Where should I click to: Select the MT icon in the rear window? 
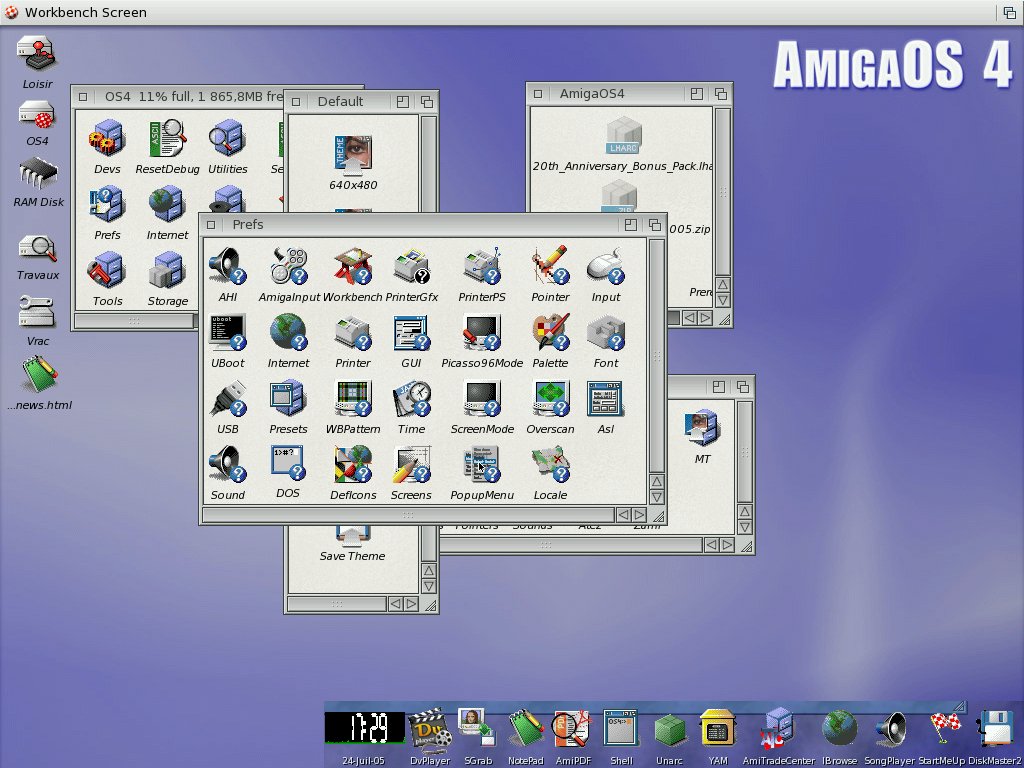(702, 428)
